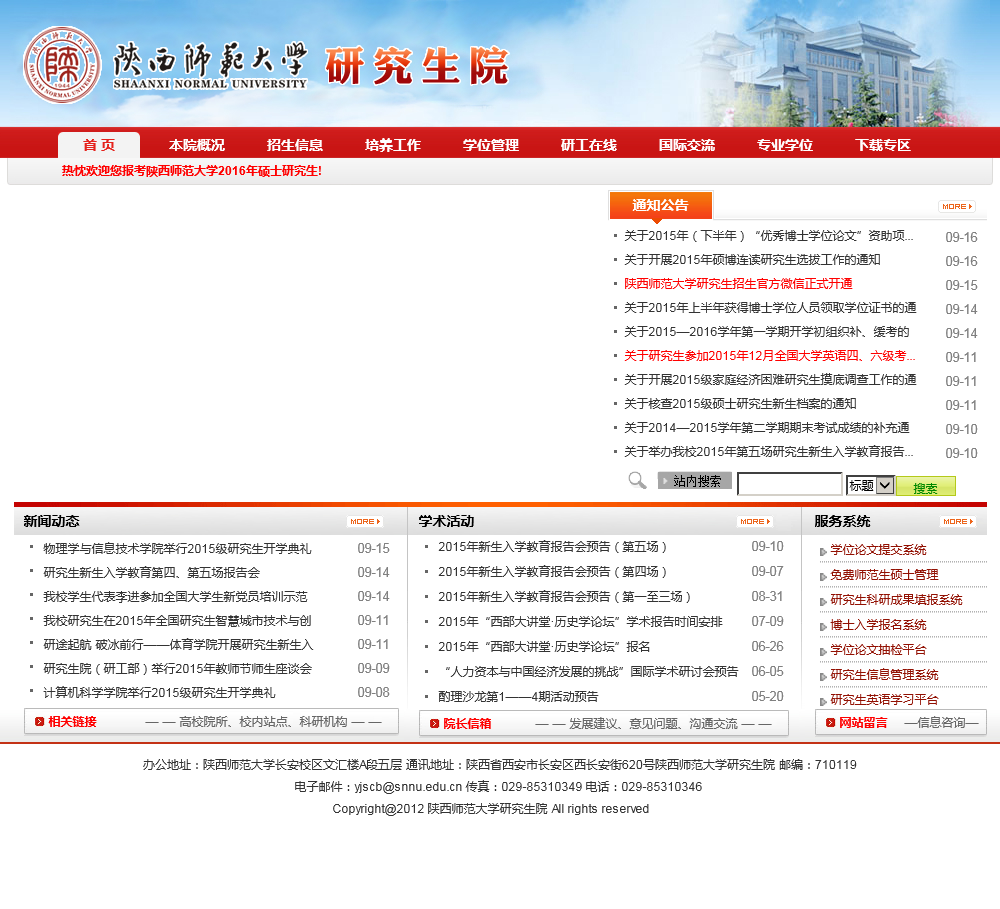Click the 热忱欢迎您报考 2016年硕士研究生 banner text

191,171
